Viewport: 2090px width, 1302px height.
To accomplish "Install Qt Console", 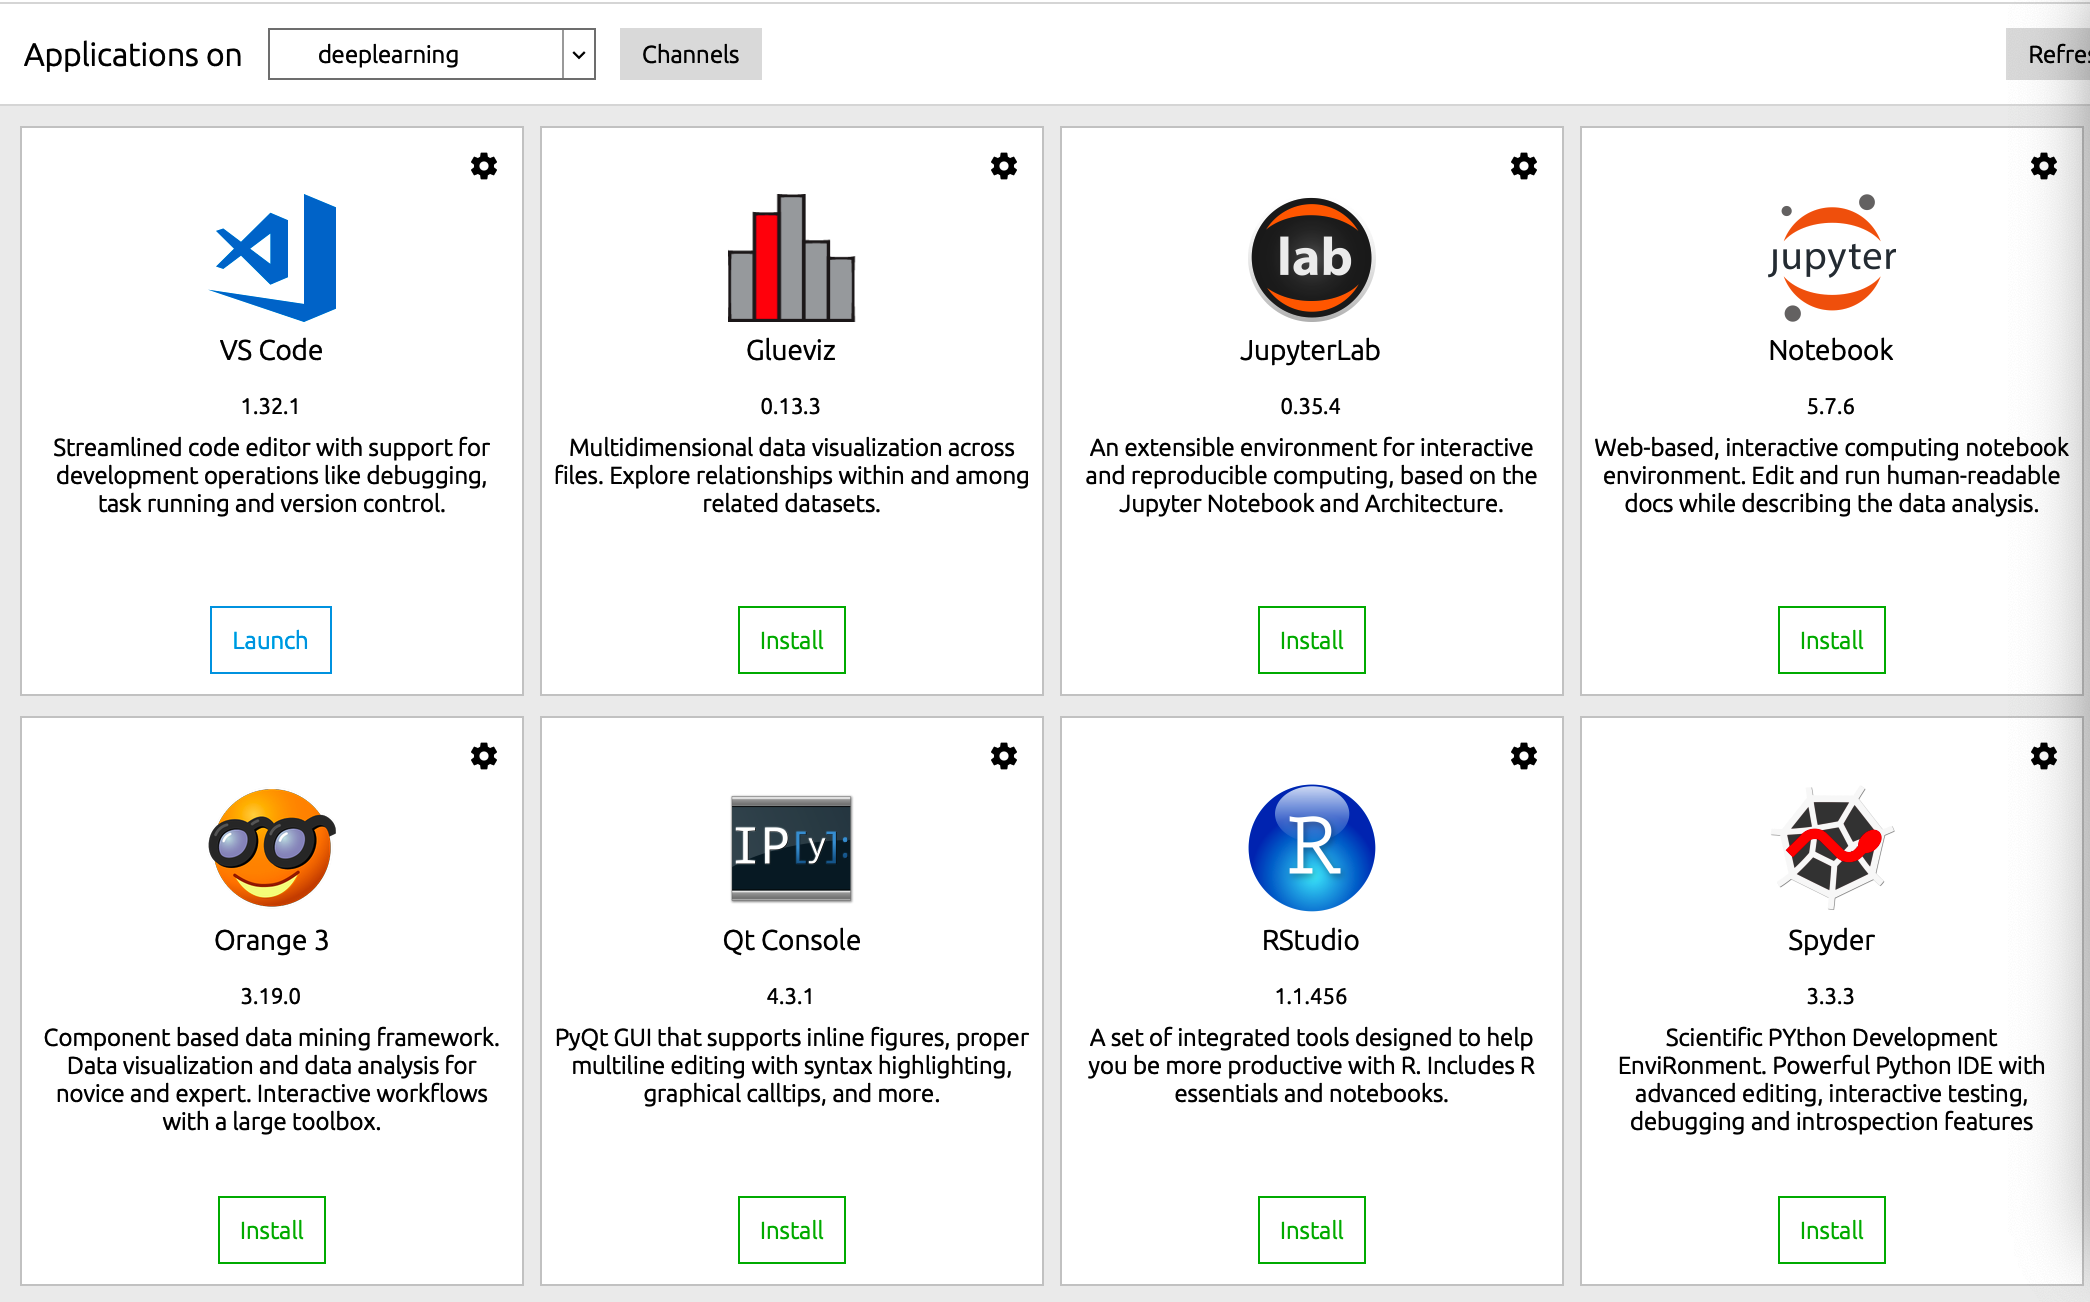I will (792, 1230).
